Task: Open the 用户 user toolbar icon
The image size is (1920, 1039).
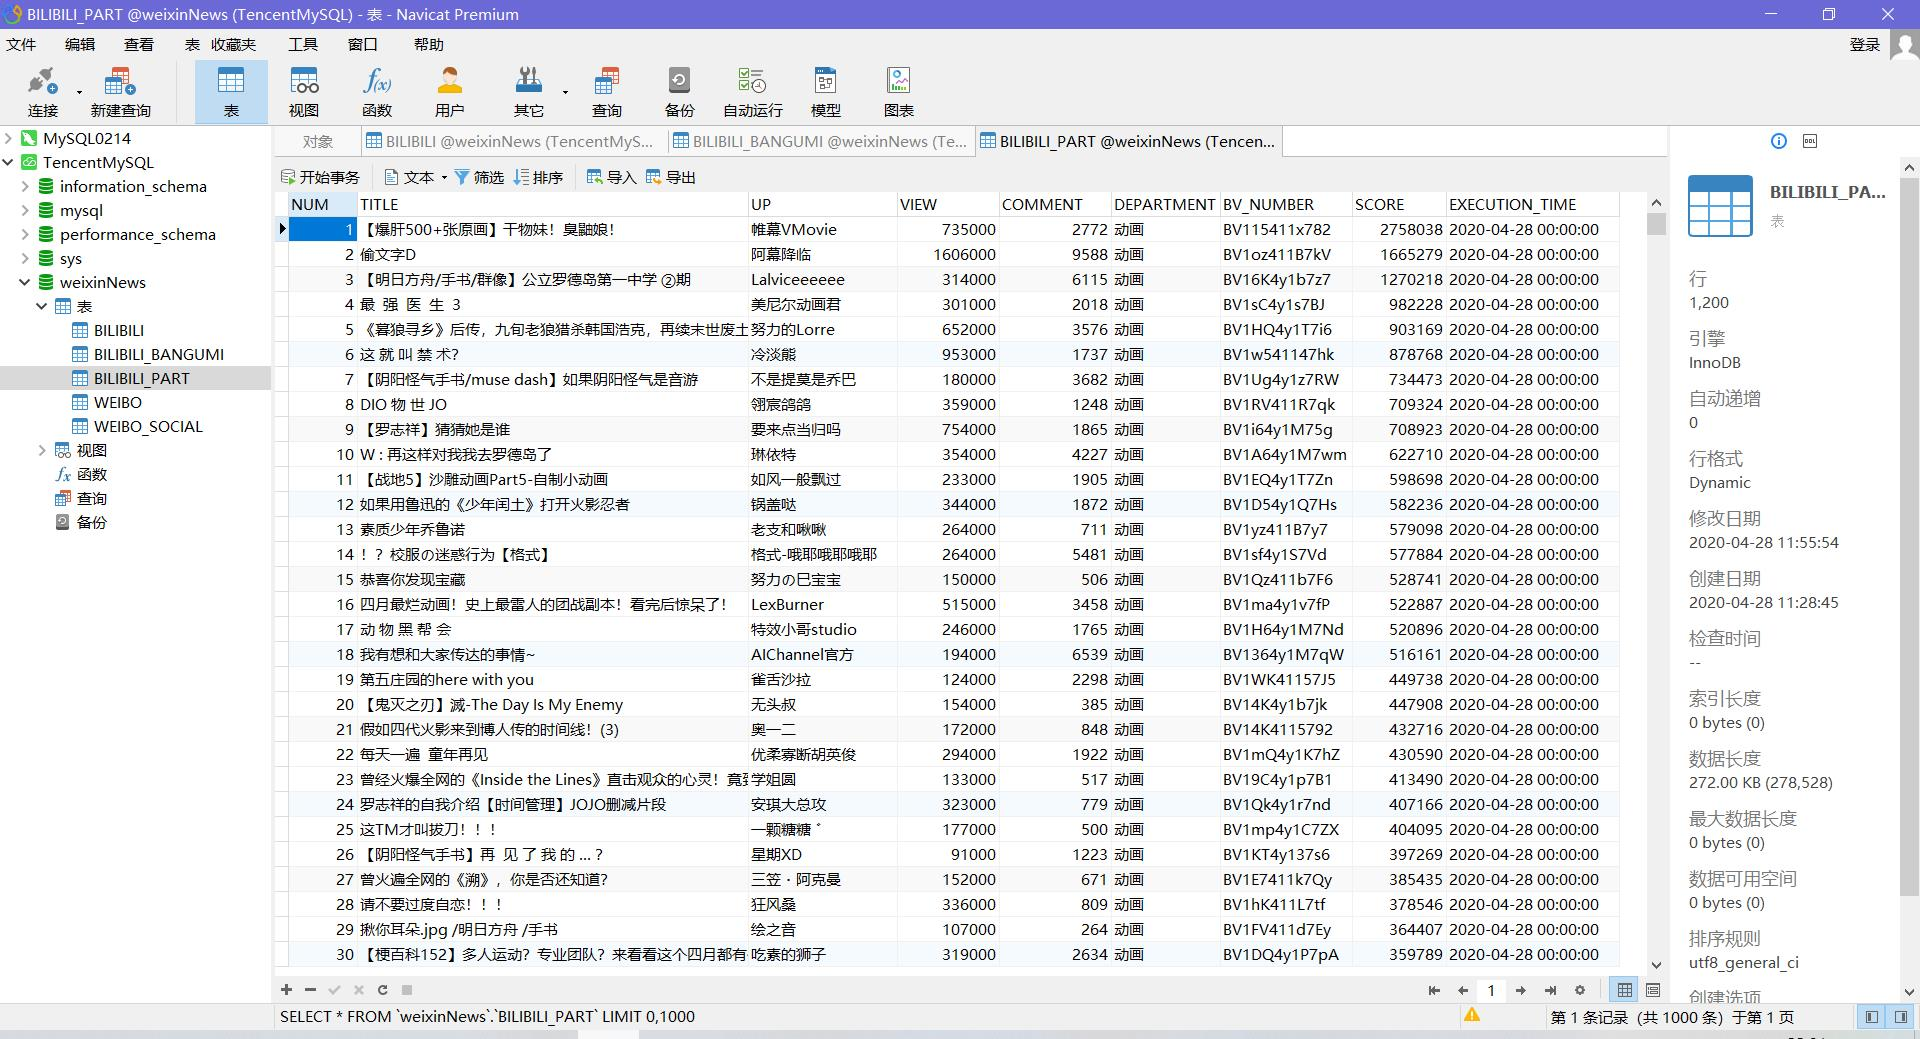Action: click(450, 92)
